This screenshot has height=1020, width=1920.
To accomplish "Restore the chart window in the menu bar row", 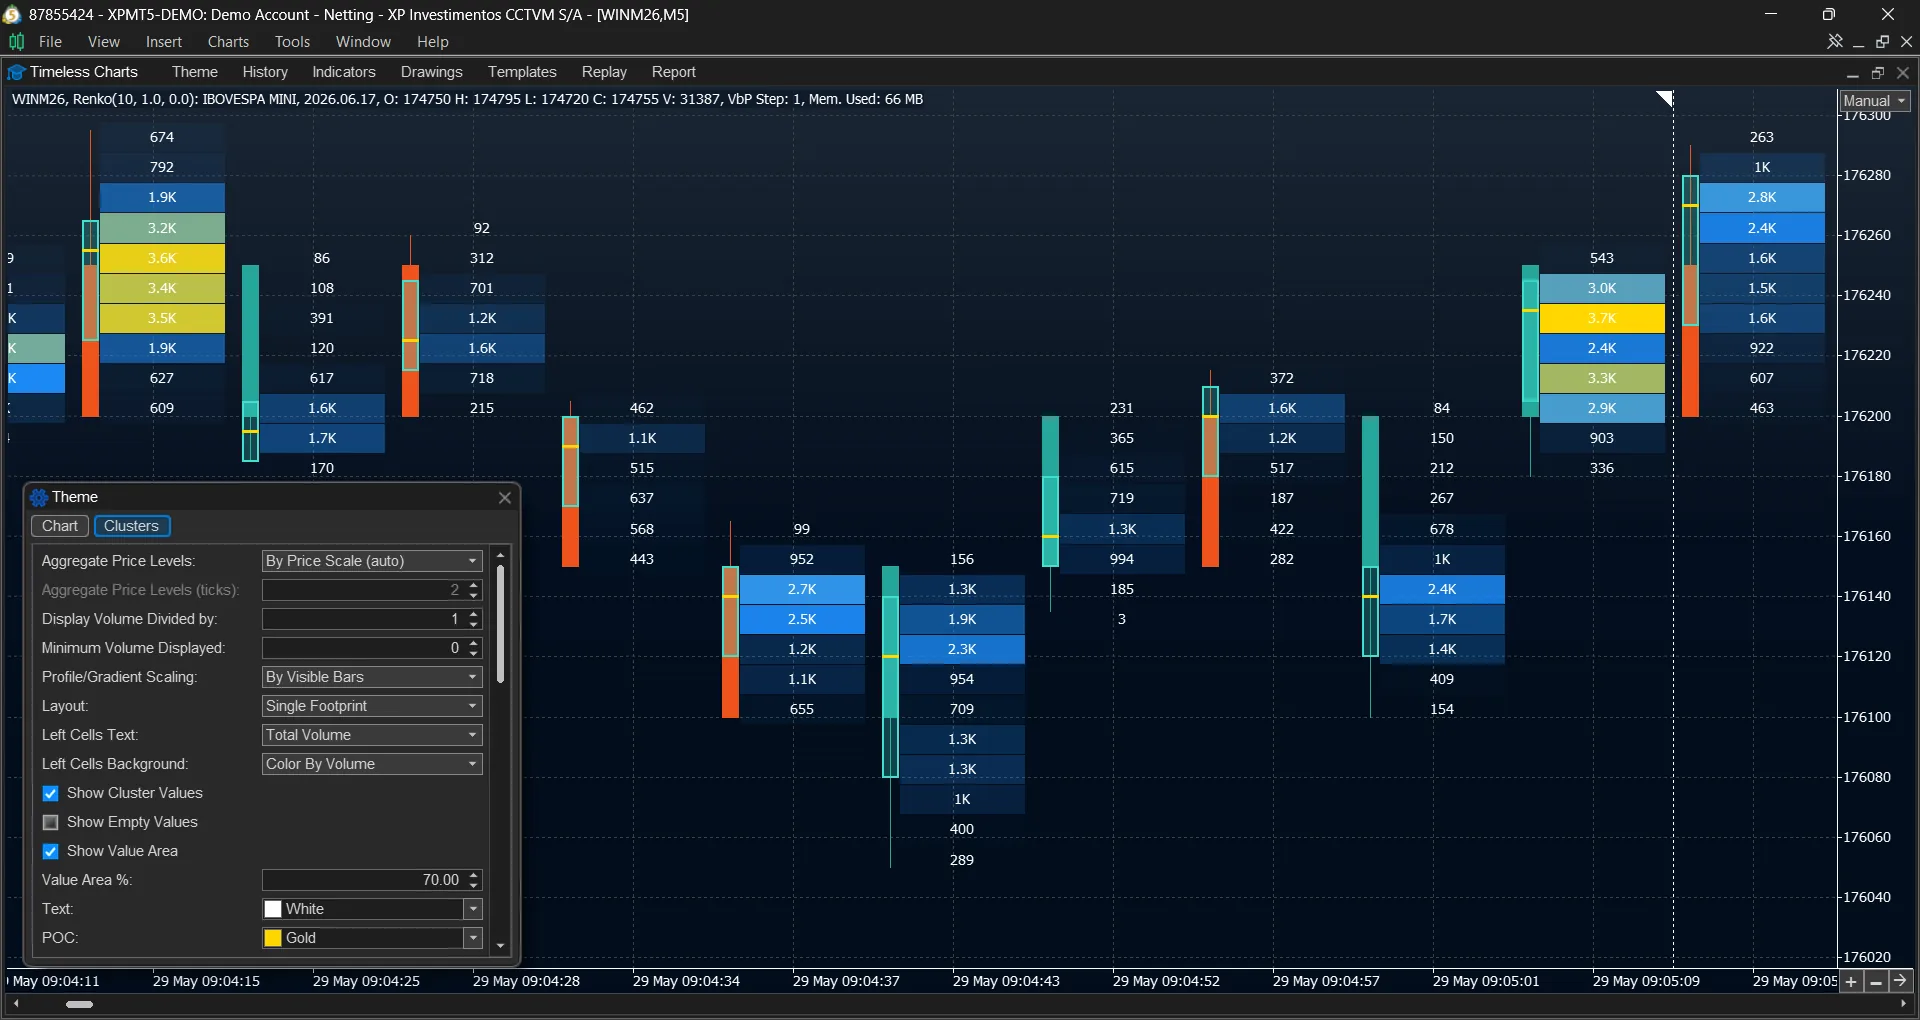I will click(x=1883, y=42).
